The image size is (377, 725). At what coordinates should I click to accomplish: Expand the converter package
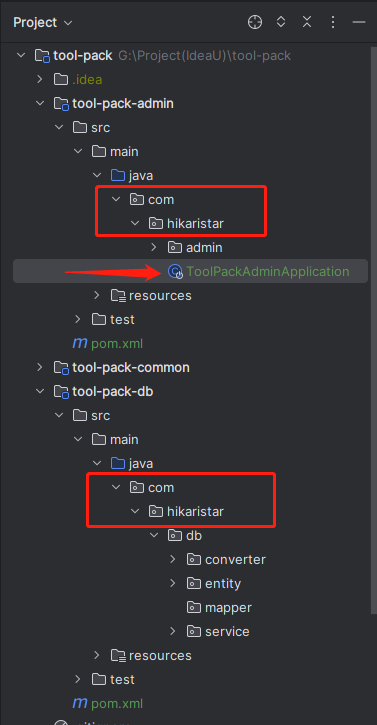173,559
